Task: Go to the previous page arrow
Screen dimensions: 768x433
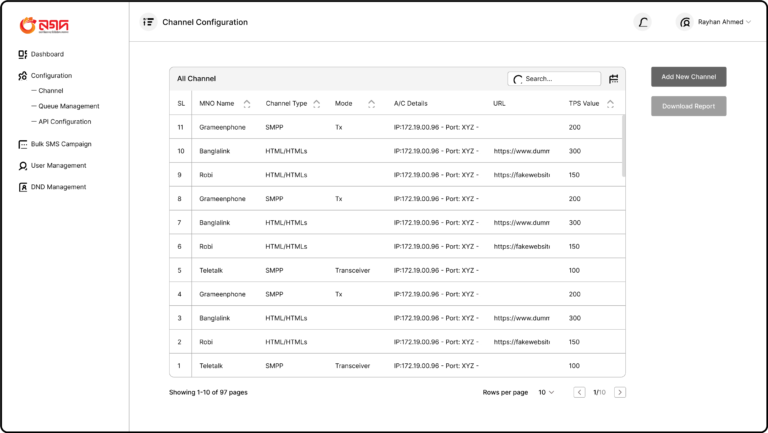Action: coord(579,392)
